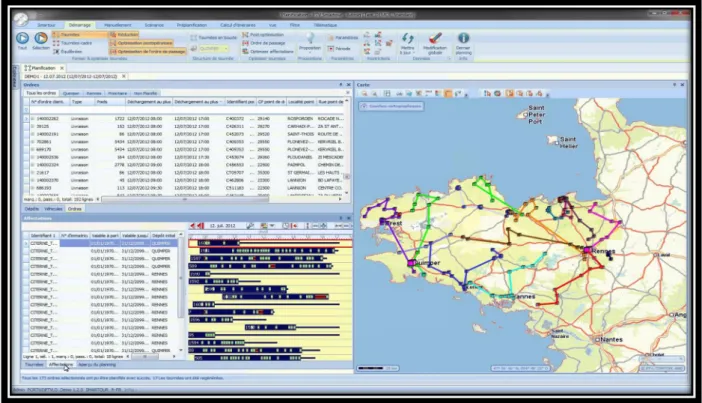Click the Rennes depot marker on map
This screenshot has height=403, width=702.
tap(586, 250)
